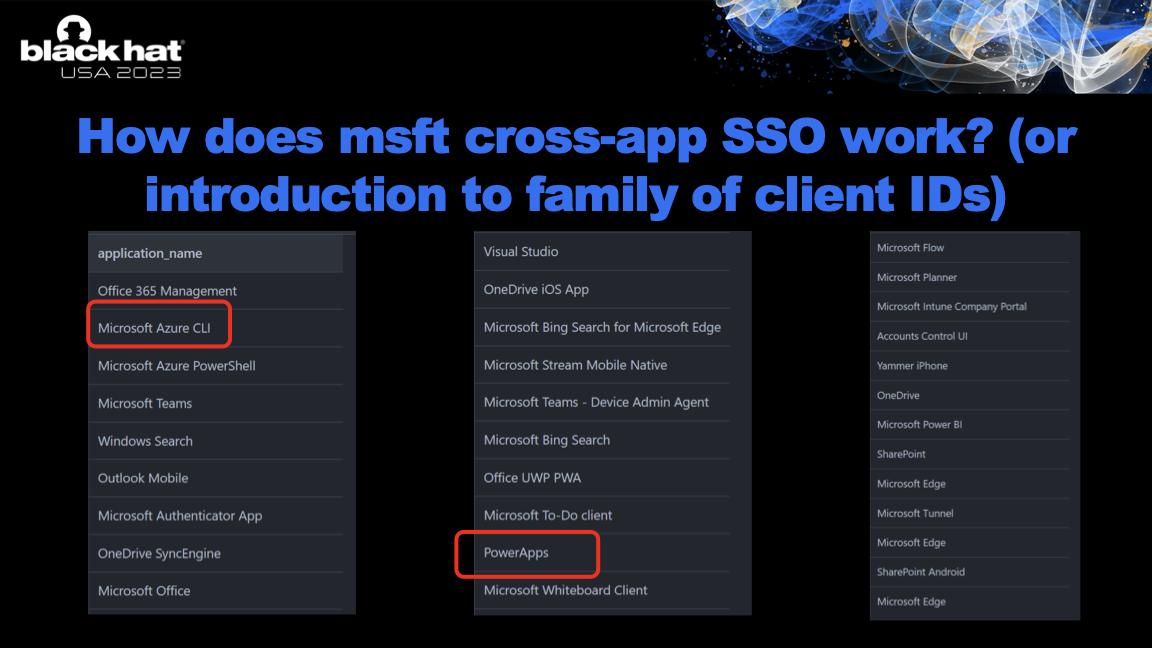Select the plain OneDrive row
This screenshot has width=1152, height=648.
pyautogui.click(x=971, y=395)
